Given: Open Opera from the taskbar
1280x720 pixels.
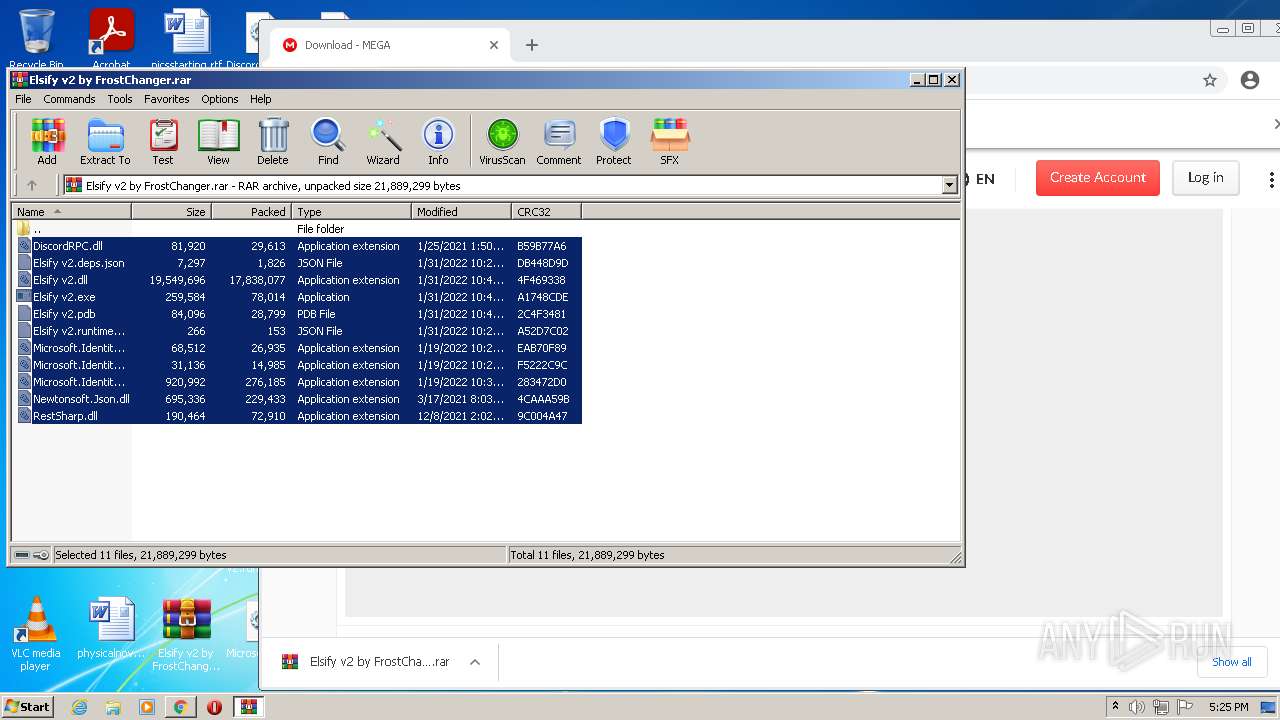Looking at the screenshot, I should (x=214, y=707).
